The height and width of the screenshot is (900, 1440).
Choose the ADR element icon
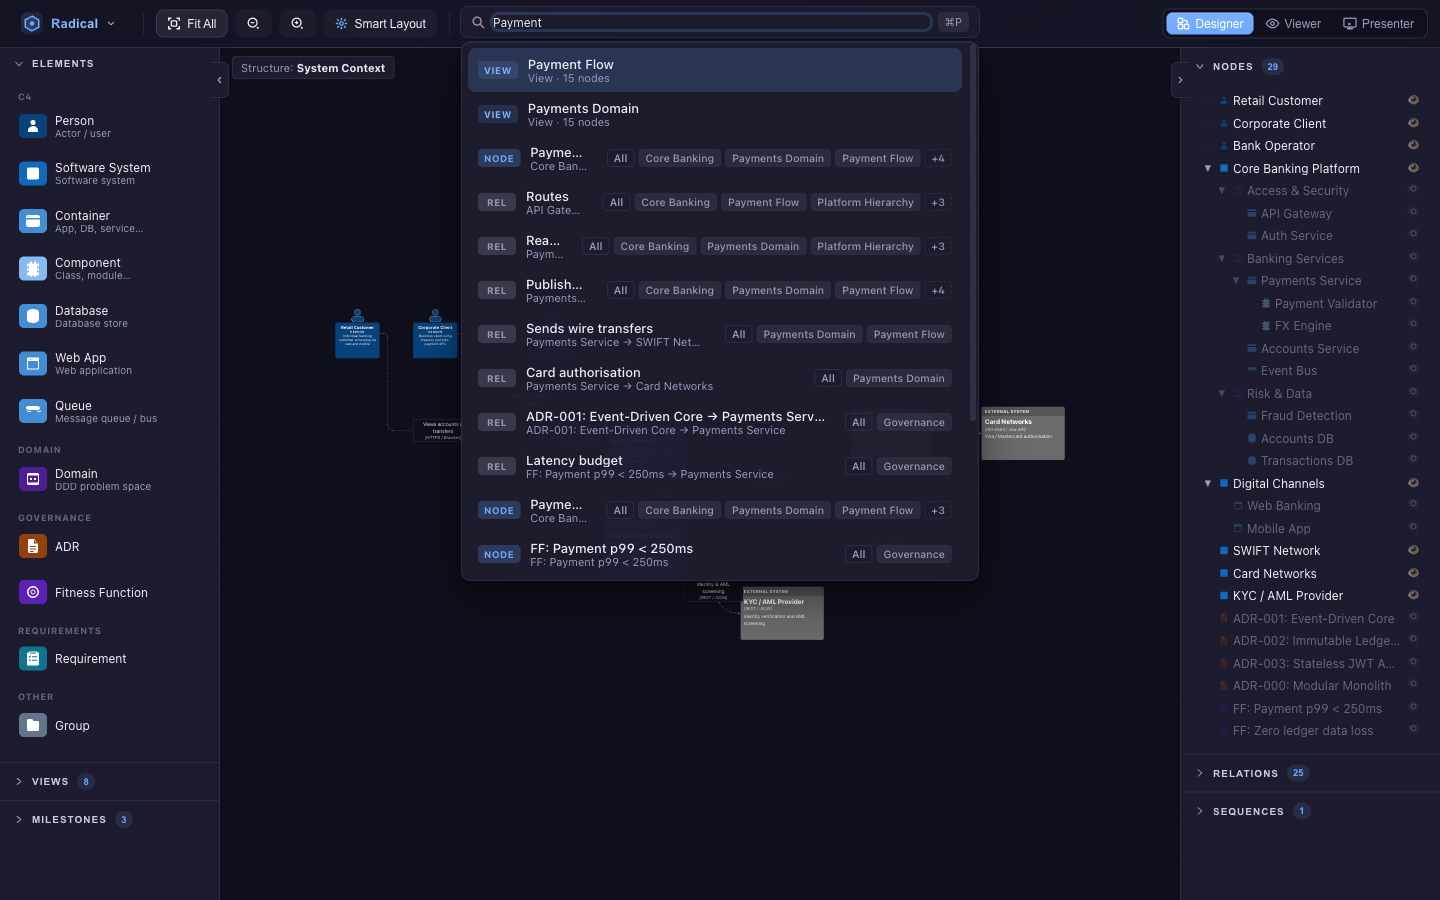33,546
